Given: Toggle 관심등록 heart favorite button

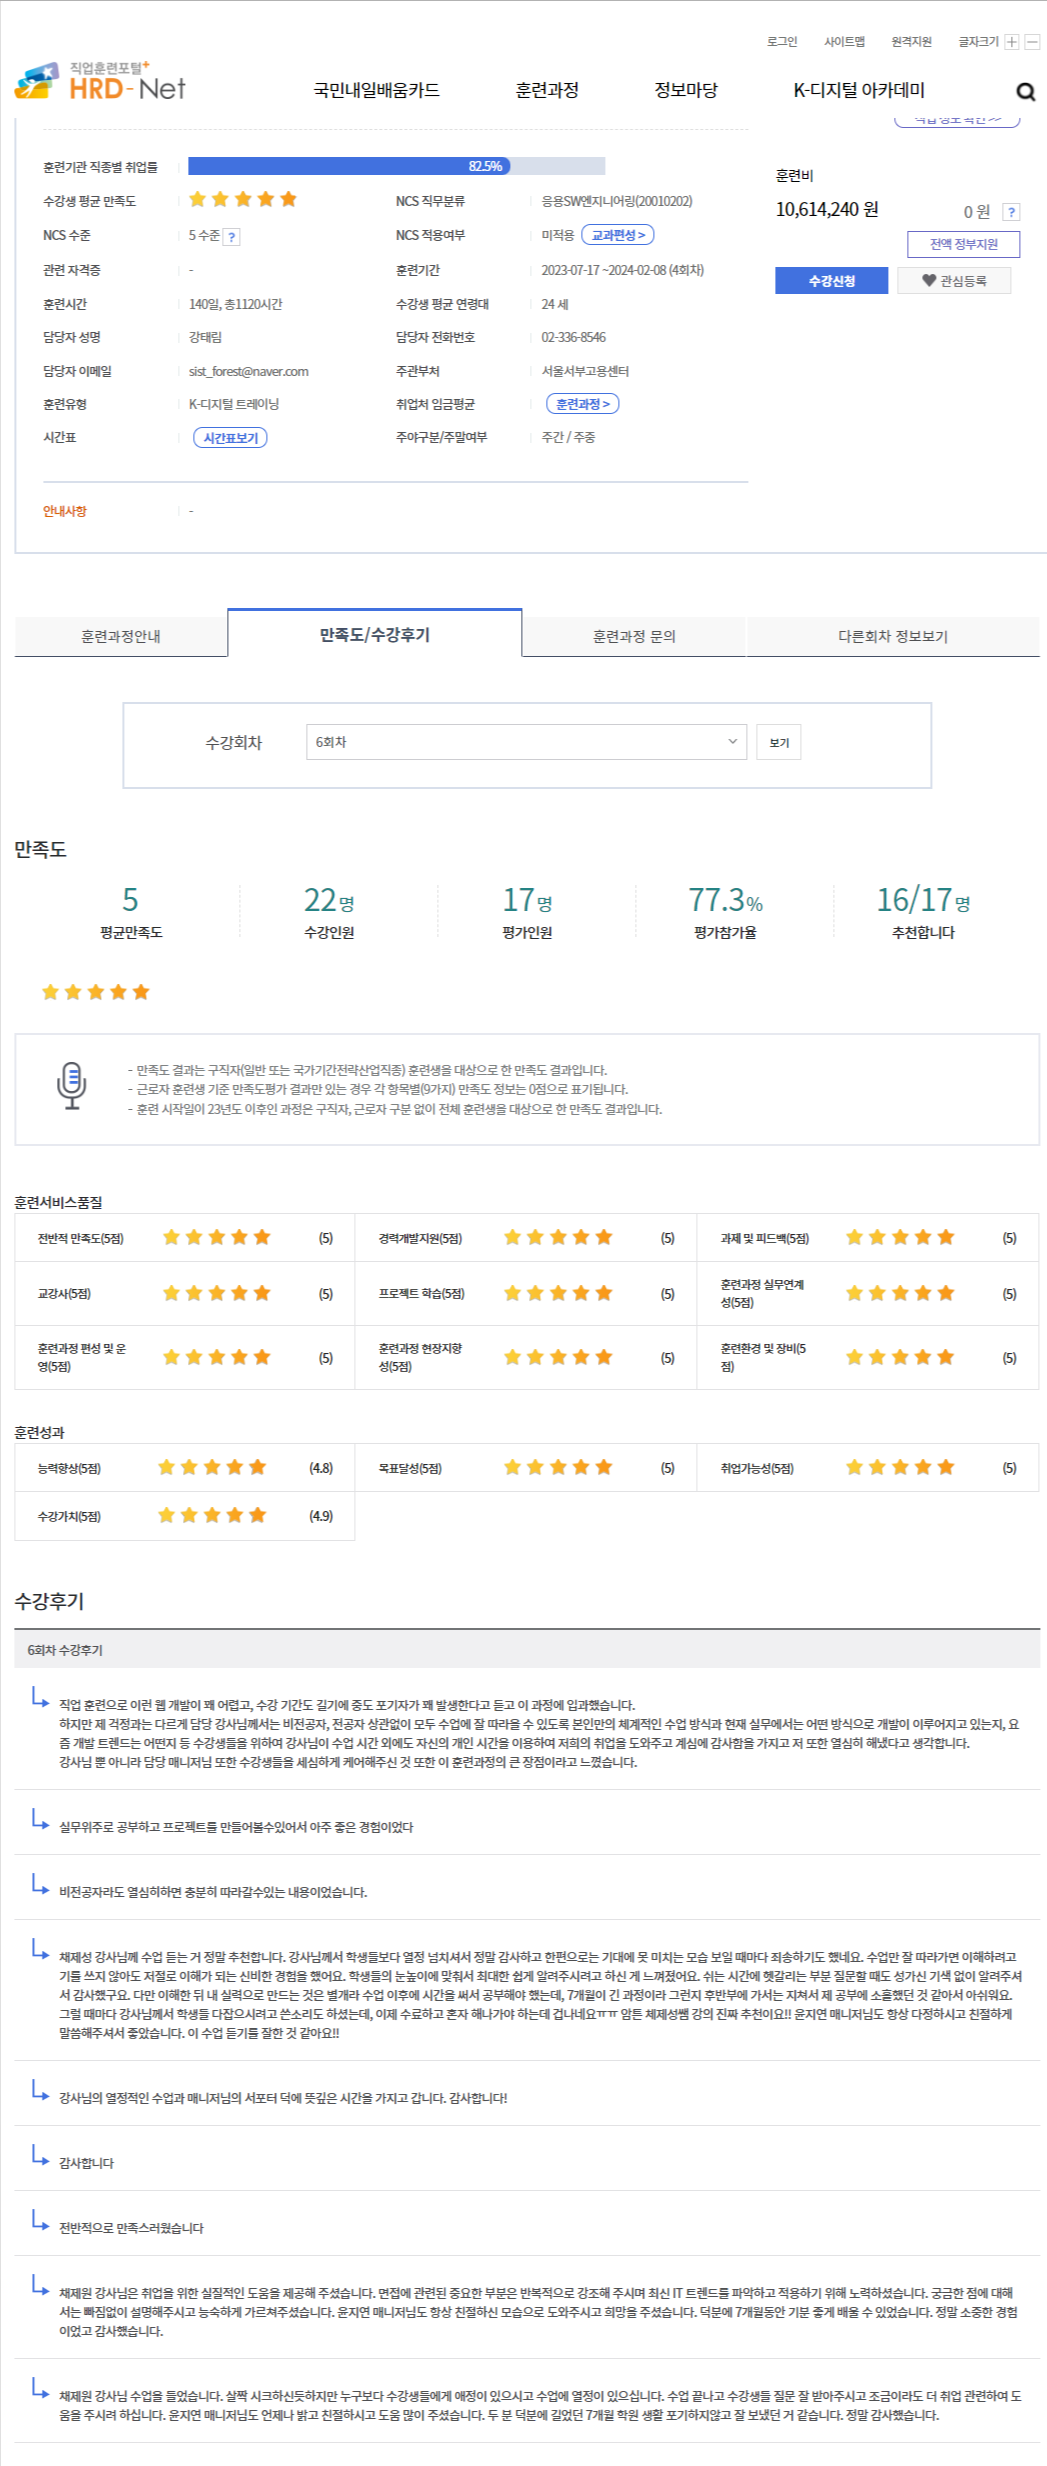Looking at the screenshot, I should point(954,281).
